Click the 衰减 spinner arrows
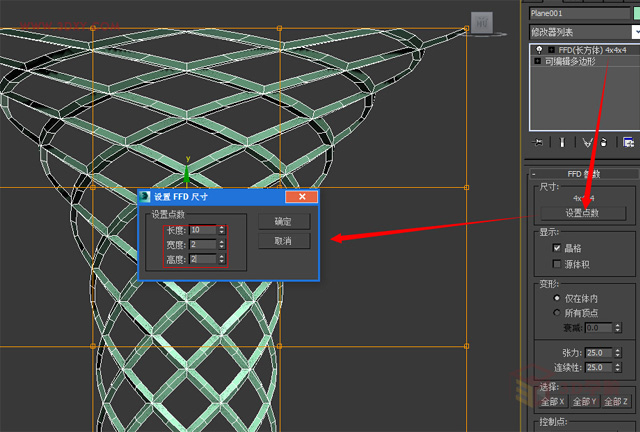This screenshot has height=432, width=640. point(618,328)
